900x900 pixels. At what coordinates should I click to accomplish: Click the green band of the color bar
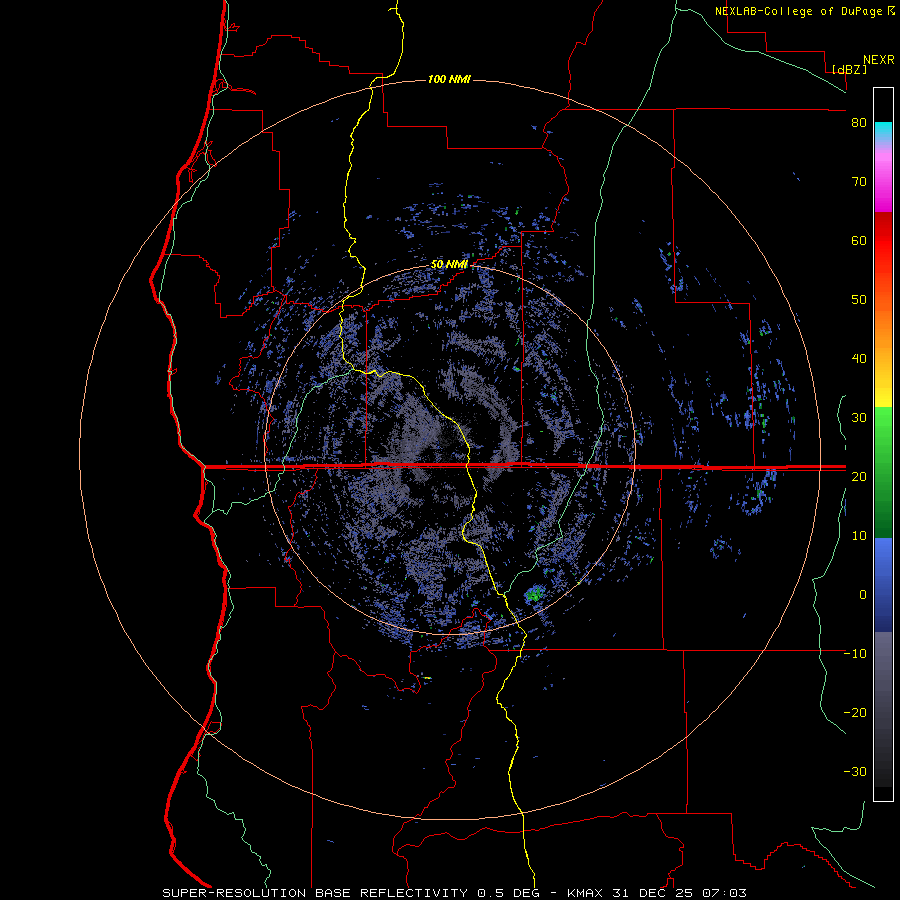(x=883, y=472)
